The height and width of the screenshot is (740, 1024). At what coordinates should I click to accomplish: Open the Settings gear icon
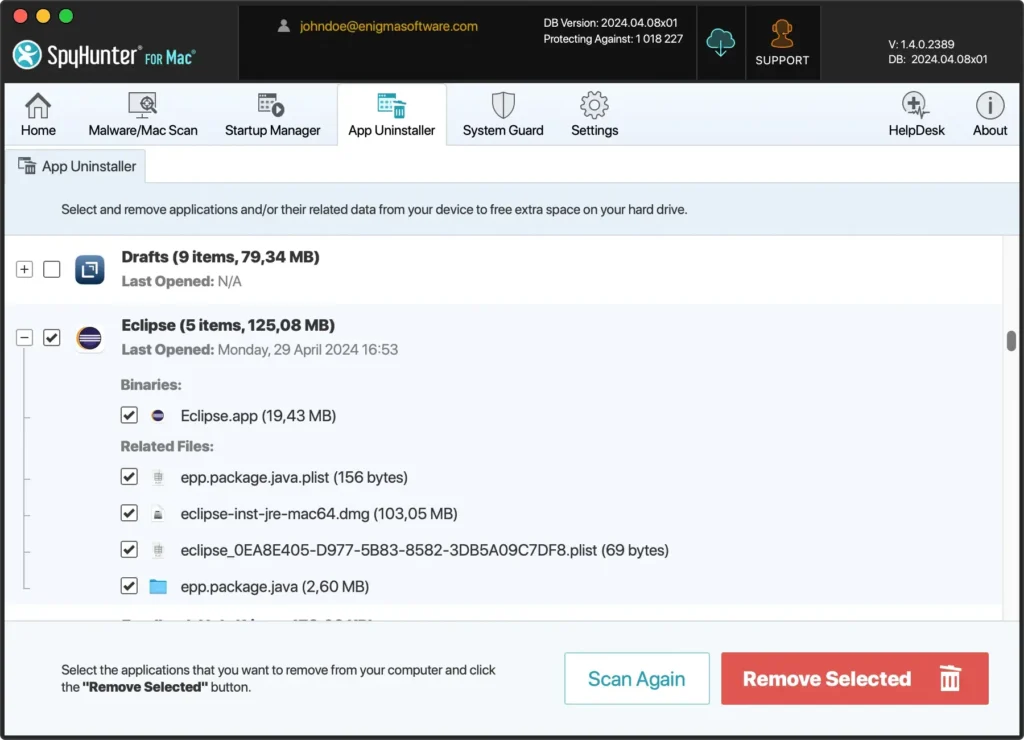pos(594,105)
